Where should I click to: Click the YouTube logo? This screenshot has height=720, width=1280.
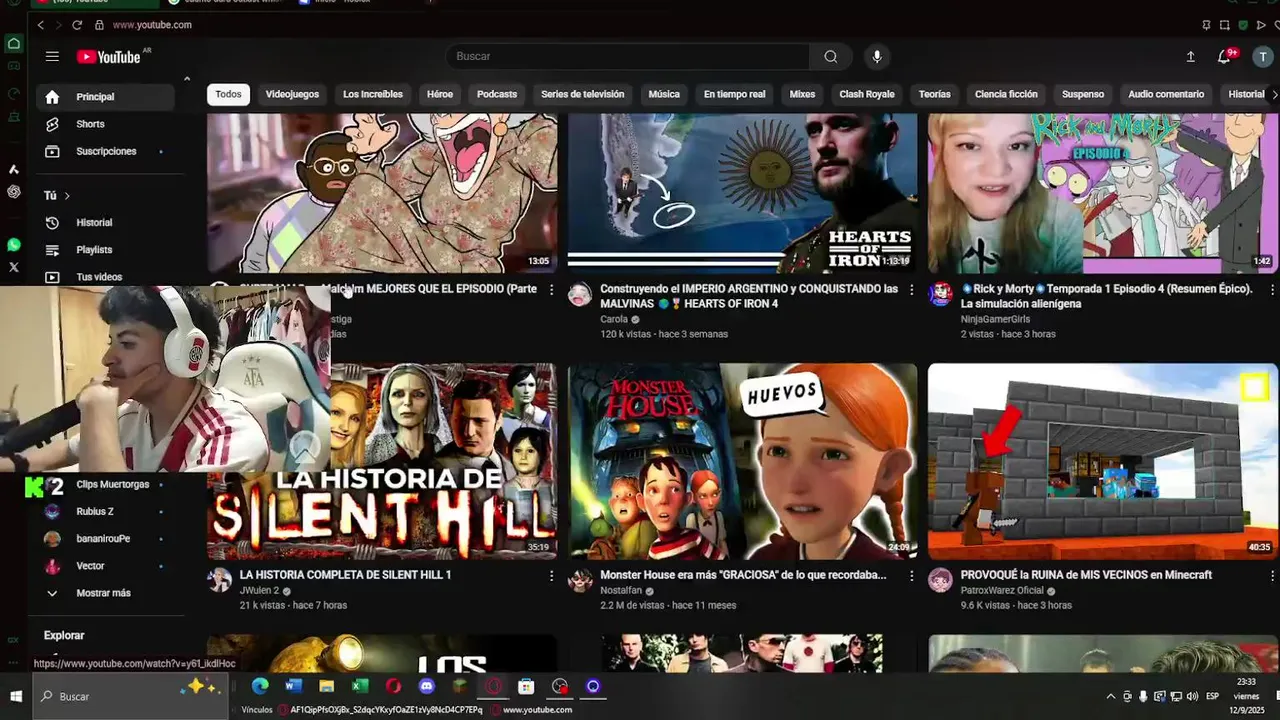tap(109, 57)
